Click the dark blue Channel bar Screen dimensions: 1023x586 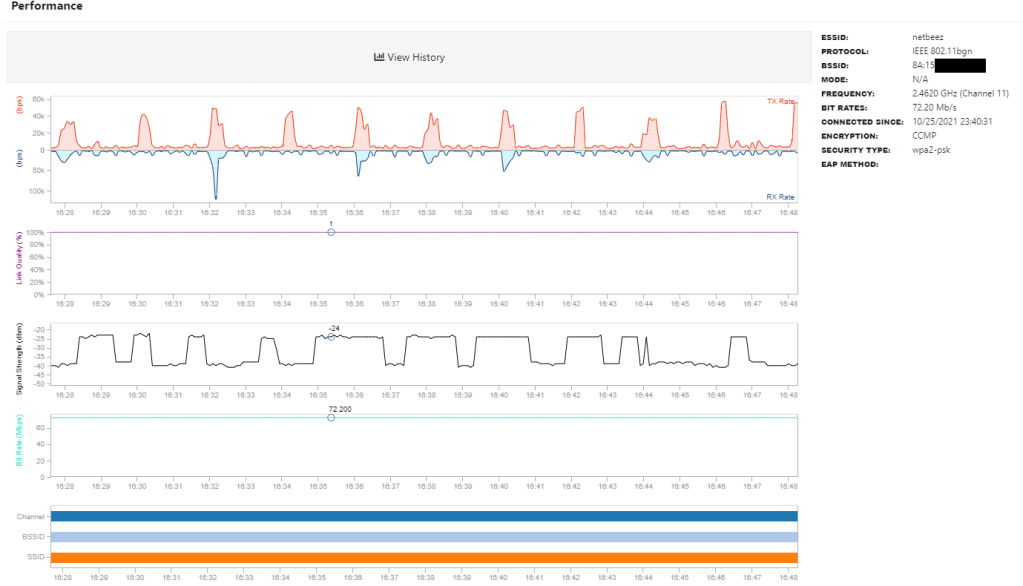pos(424,517)
